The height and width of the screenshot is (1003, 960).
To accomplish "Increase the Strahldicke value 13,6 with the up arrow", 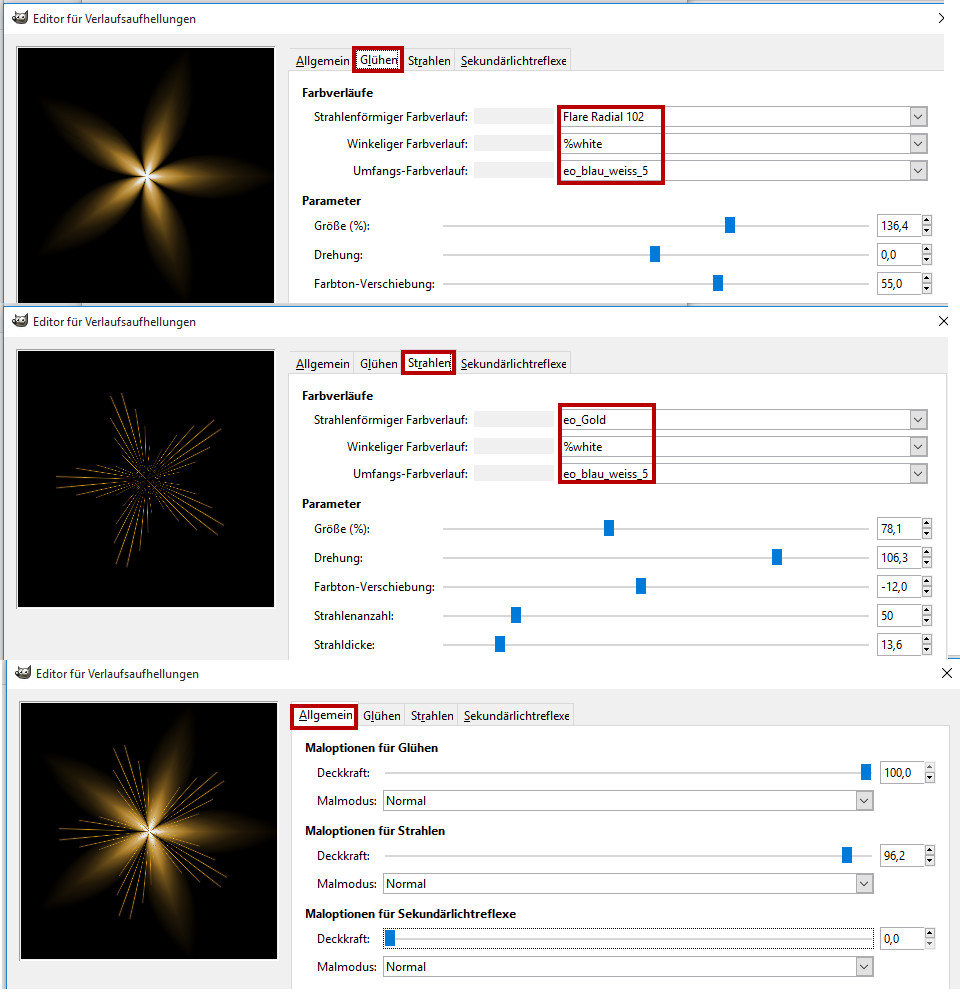I will pos(927,639).
